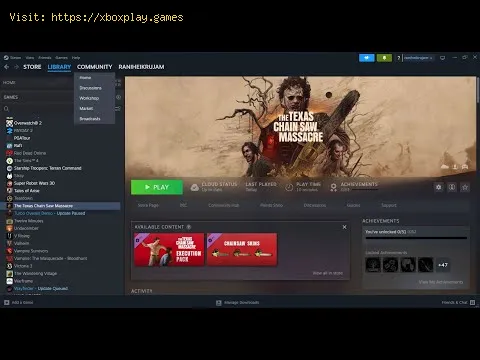Select Workshop in Community dropdown
480x360 pixels.
pos(89,98)
